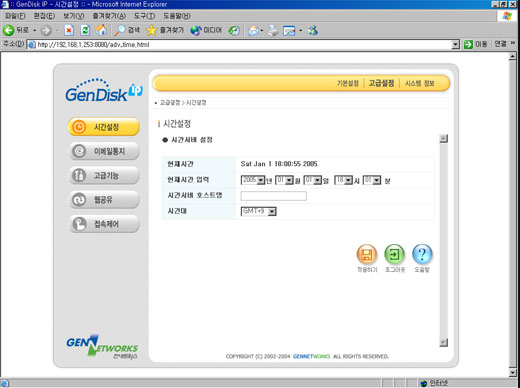Click the browser window scroll down arrow
Image resolution: width=520 pixels, height=388 pixels.
(x=513, y=373)
